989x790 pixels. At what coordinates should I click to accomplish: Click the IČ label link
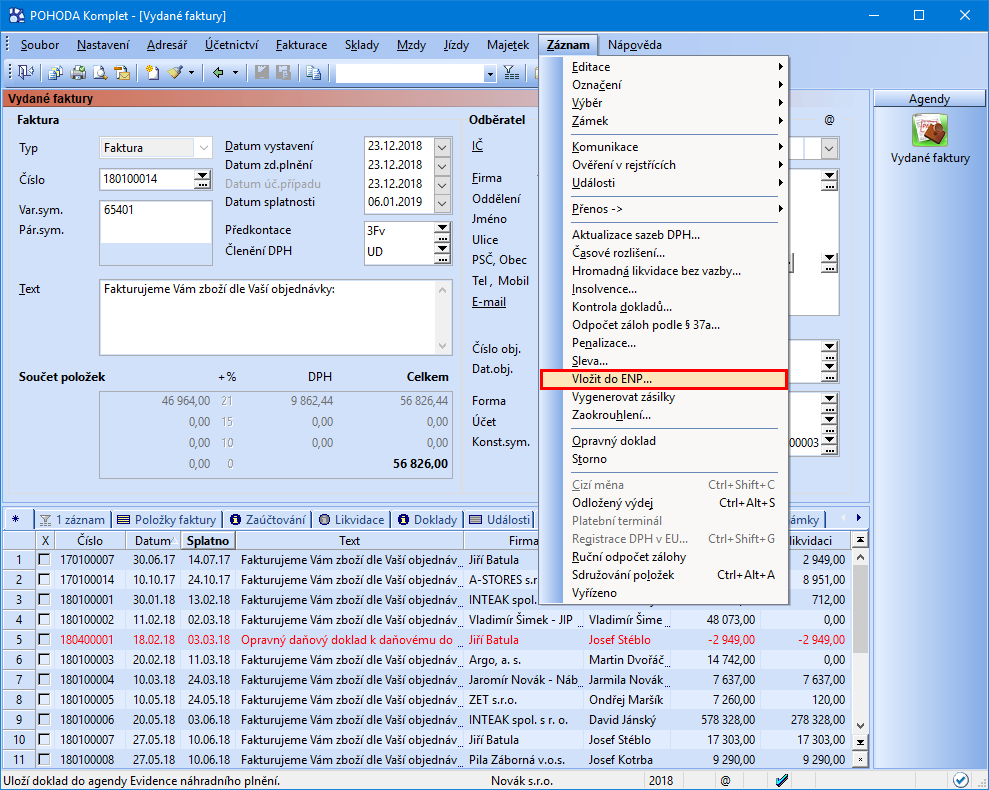coord(477,146)
